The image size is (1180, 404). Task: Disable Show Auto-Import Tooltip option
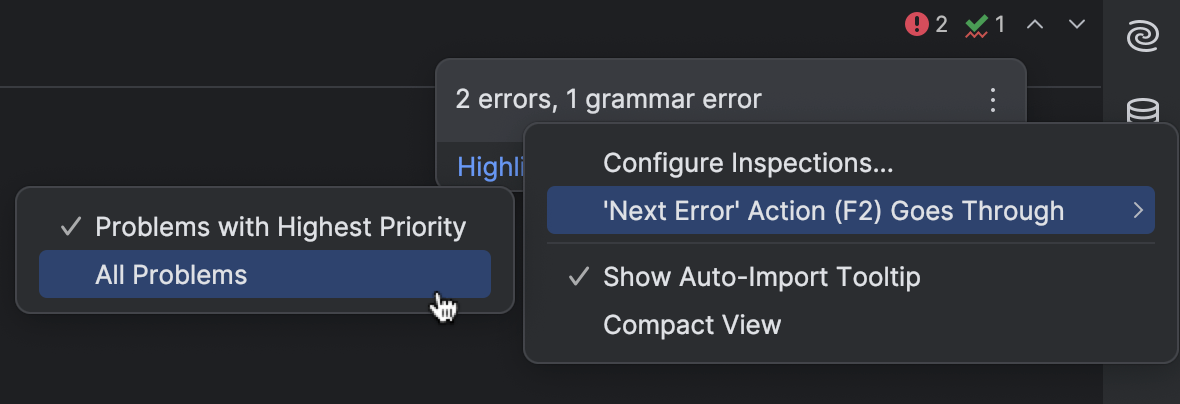[761, 277]
